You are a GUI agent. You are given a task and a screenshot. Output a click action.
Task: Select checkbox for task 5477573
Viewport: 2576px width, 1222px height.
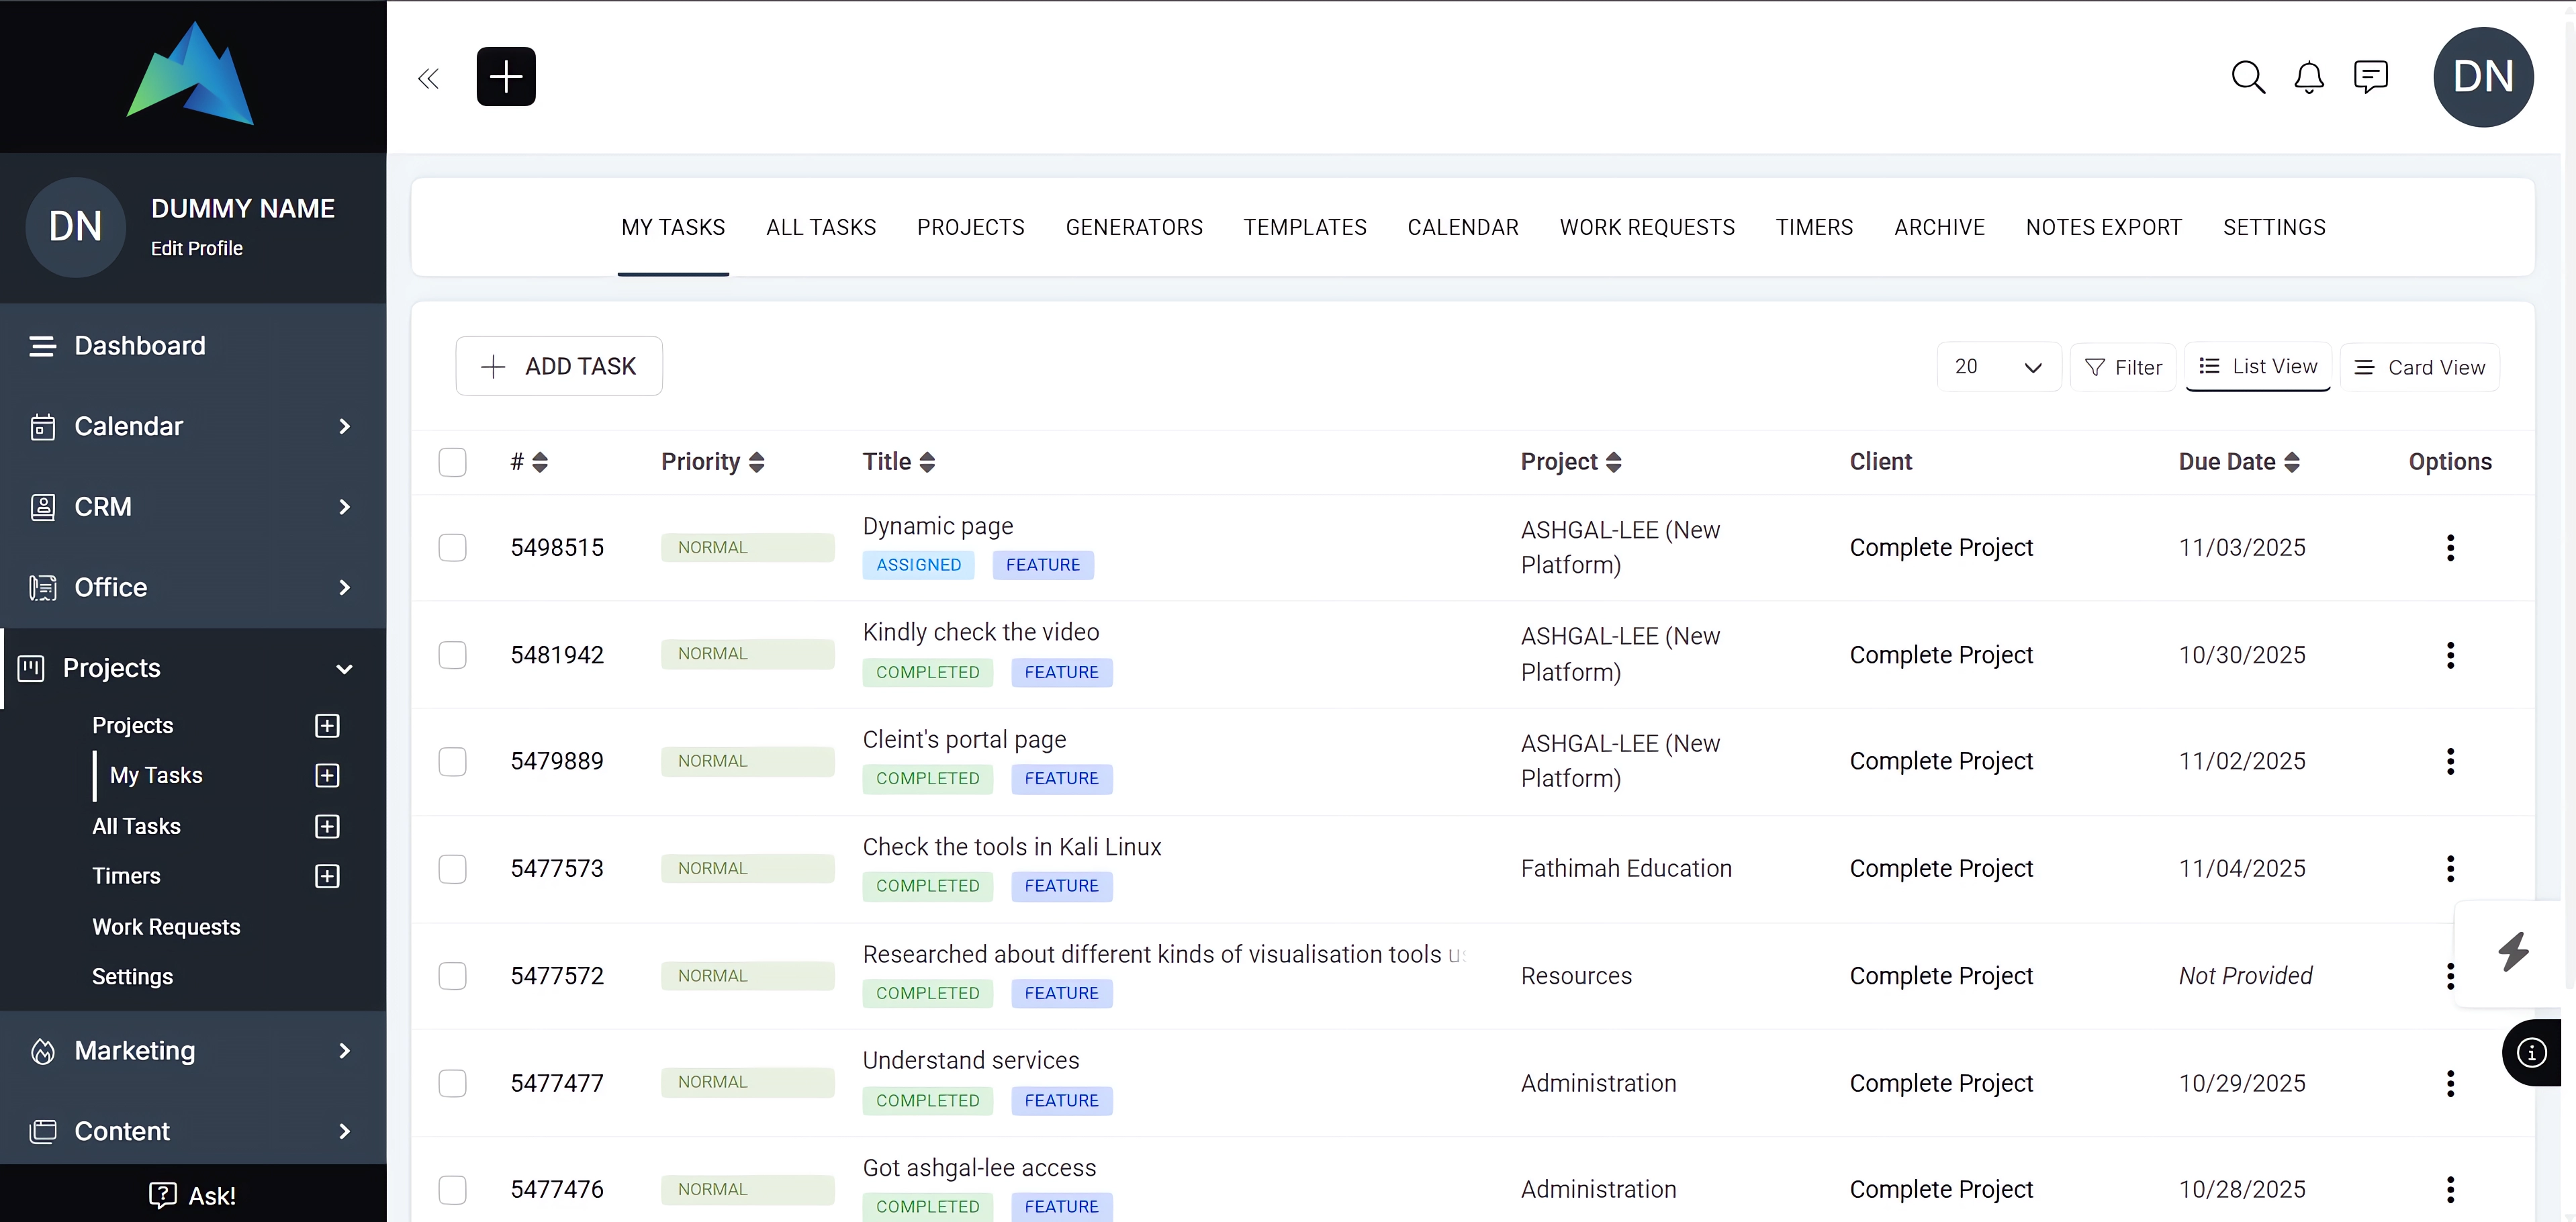(452, 869)
